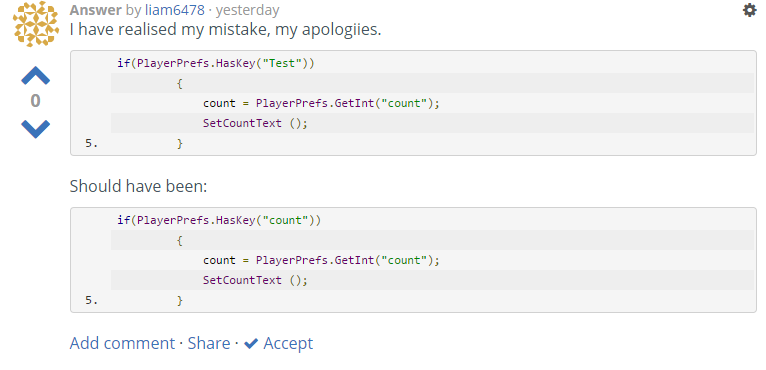This screenshot has height=370, width=766.
Task: Click the Add comment link
Action: point(122,343)
